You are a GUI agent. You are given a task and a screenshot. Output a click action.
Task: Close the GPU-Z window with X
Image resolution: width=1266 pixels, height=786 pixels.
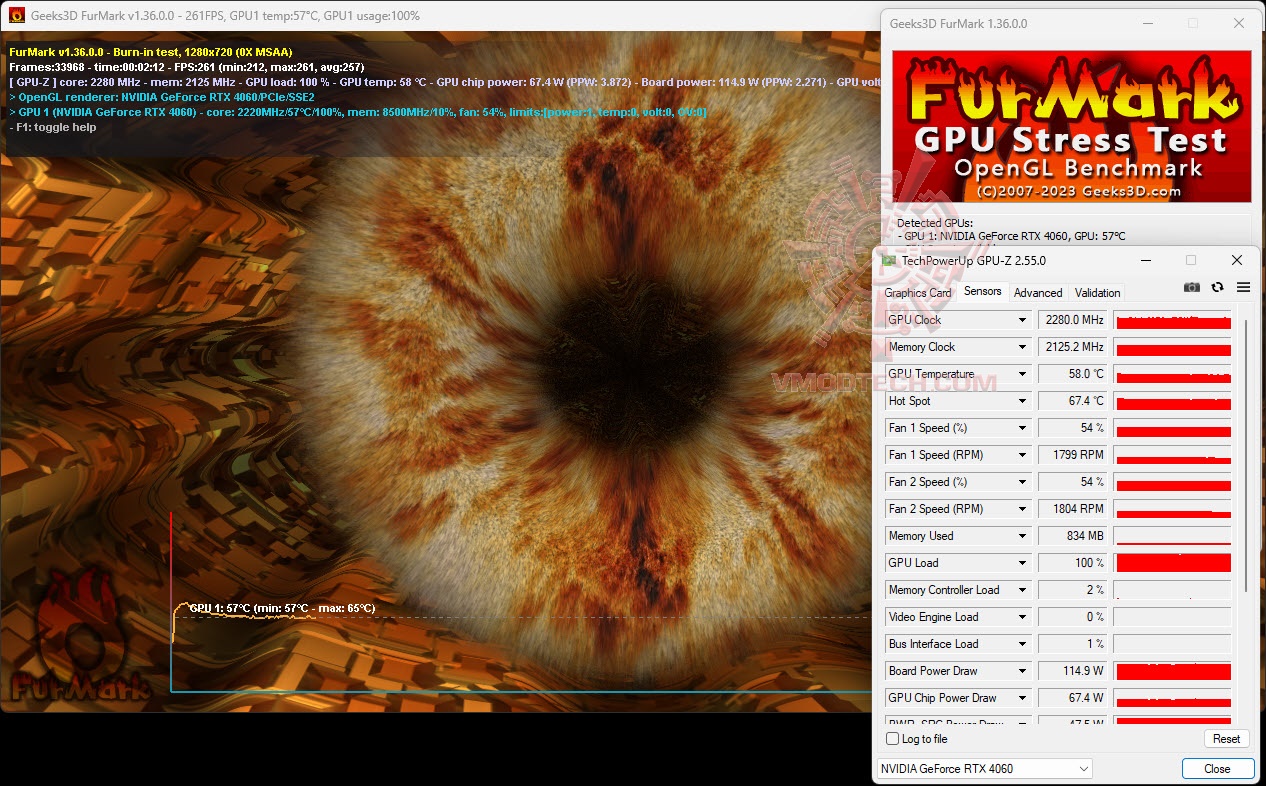(x=1237, y=260)
